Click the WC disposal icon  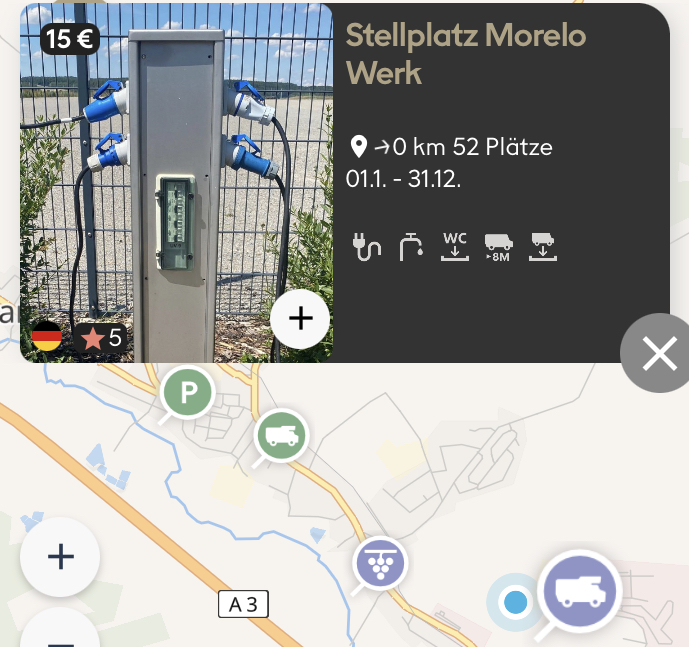(455, 247)
